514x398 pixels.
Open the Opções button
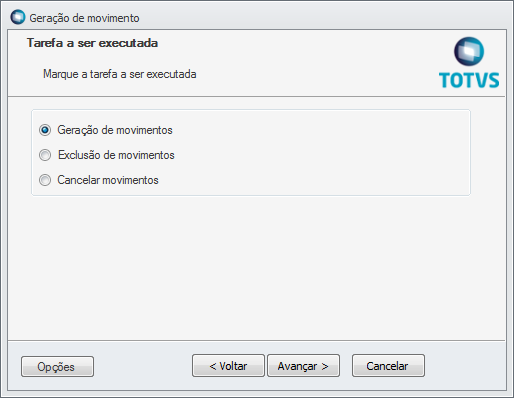[x=57, y=367]
